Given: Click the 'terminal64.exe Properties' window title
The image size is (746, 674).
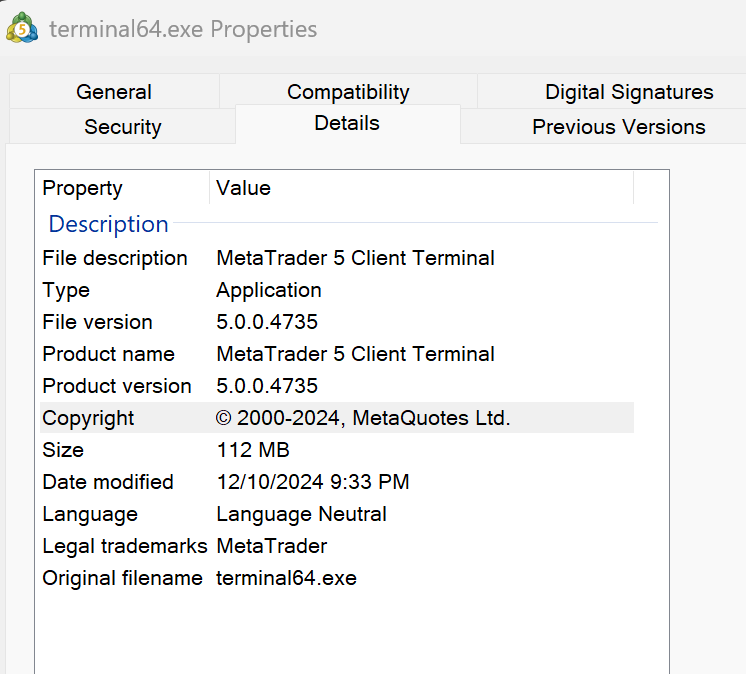Looking at the screenshot, I should point(183,29).
